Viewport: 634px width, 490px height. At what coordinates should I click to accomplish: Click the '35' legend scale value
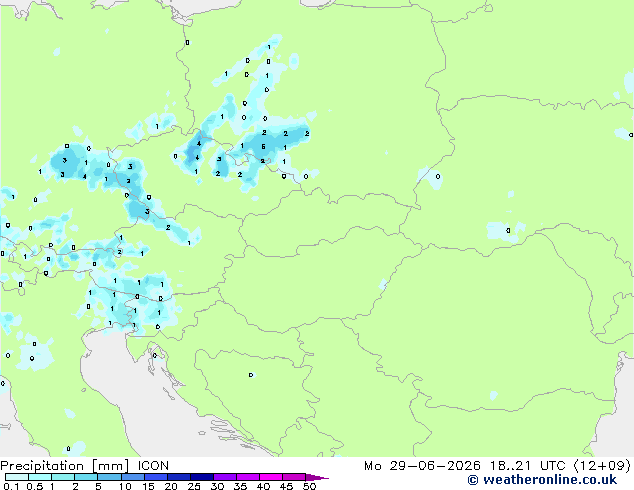click(x=240, y=486)
